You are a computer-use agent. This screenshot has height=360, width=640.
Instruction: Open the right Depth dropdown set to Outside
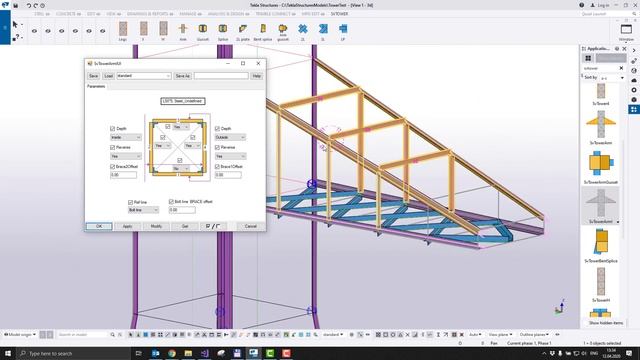coord(230,138)
